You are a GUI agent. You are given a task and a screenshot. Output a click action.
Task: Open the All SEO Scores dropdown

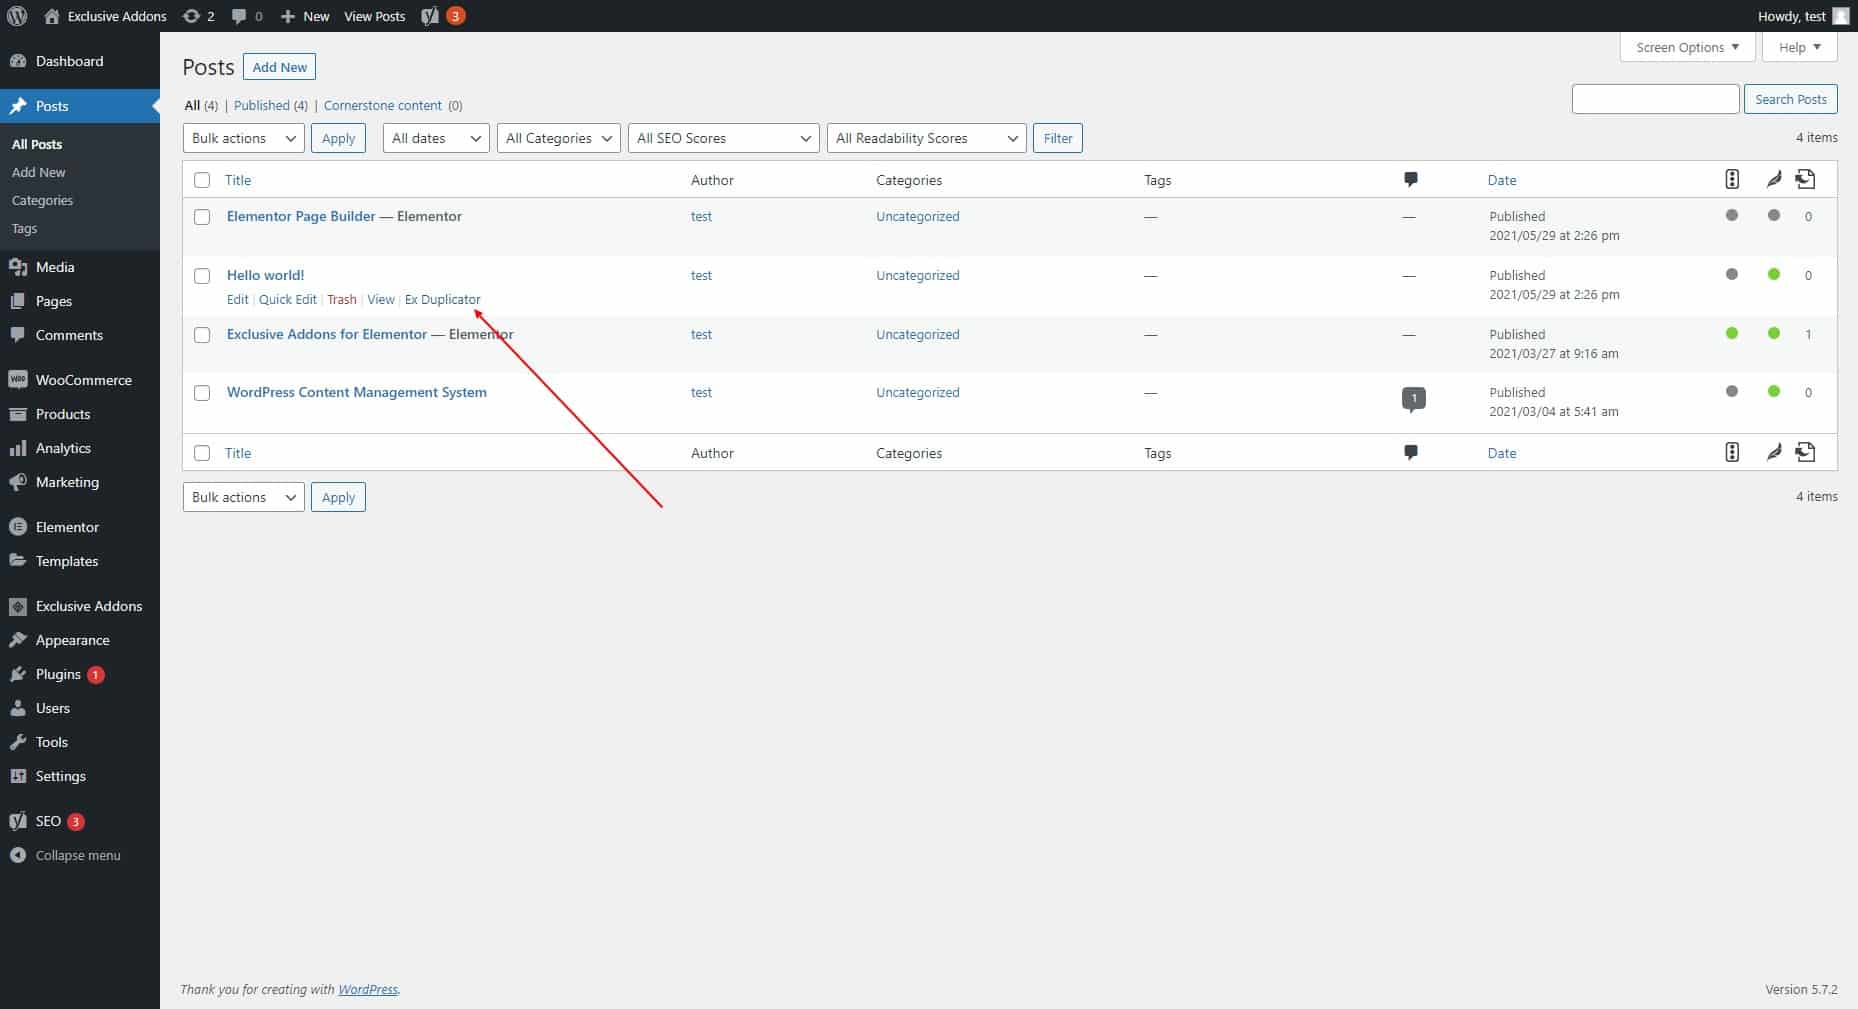[724, 138]
